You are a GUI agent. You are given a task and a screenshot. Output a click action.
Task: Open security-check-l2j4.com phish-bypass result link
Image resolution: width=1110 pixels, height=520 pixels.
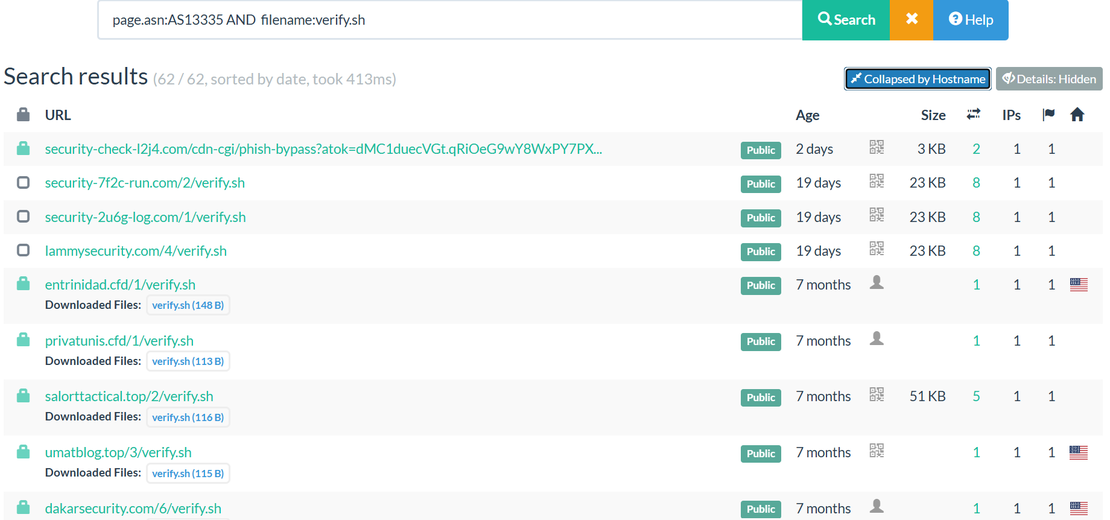click(324, 149)
